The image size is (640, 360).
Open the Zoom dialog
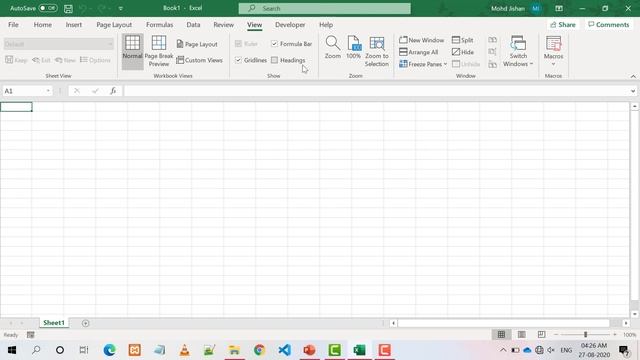(333, 48)
